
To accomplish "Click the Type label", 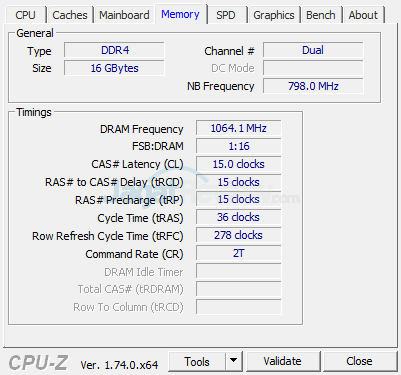I will tap(39, 51).
